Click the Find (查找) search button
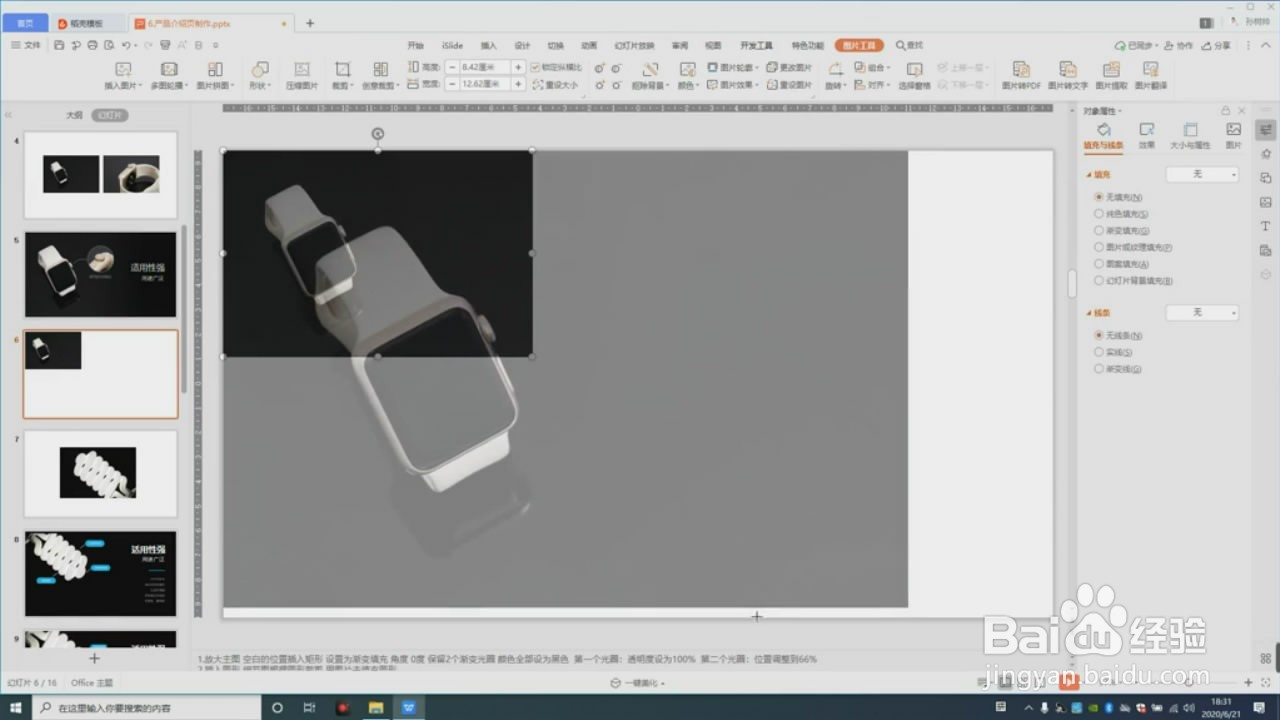This screenshot has height=720, width=1280. pos(909,45)
